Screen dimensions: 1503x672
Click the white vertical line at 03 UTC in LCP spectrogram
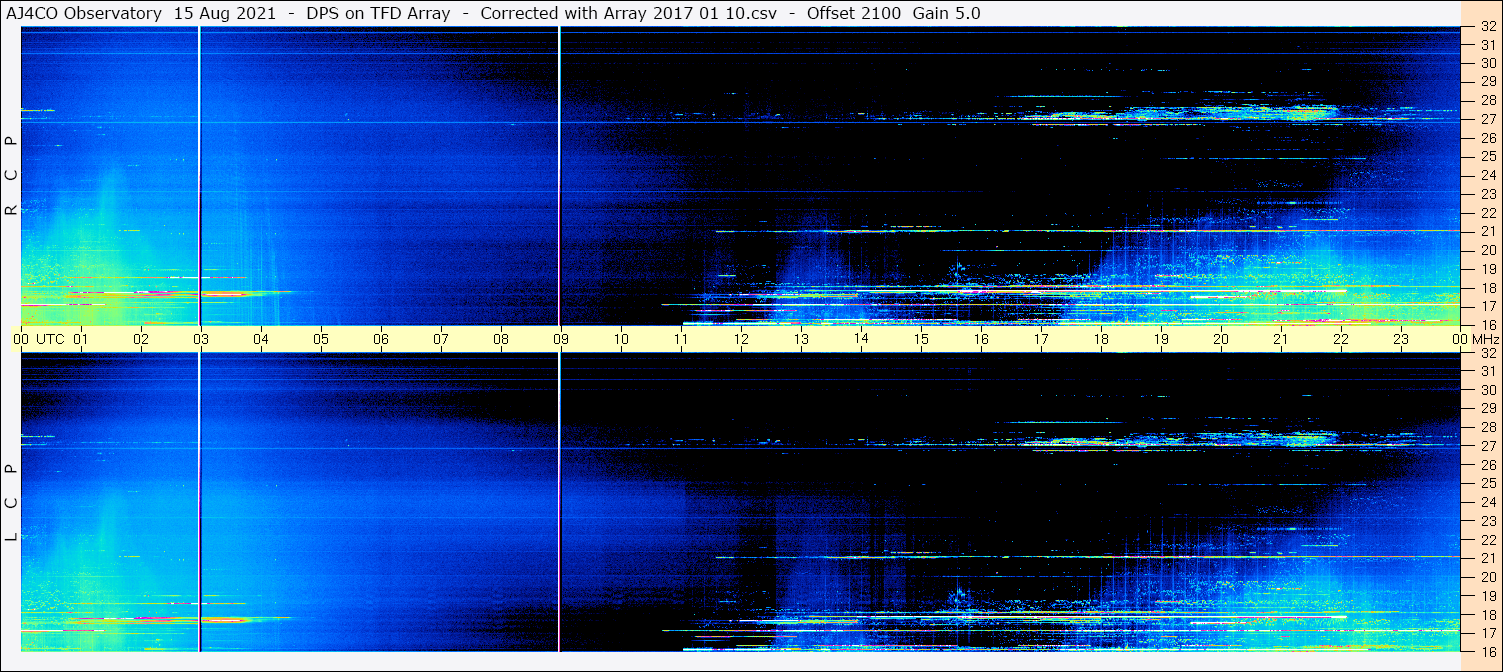coord(200,502)
